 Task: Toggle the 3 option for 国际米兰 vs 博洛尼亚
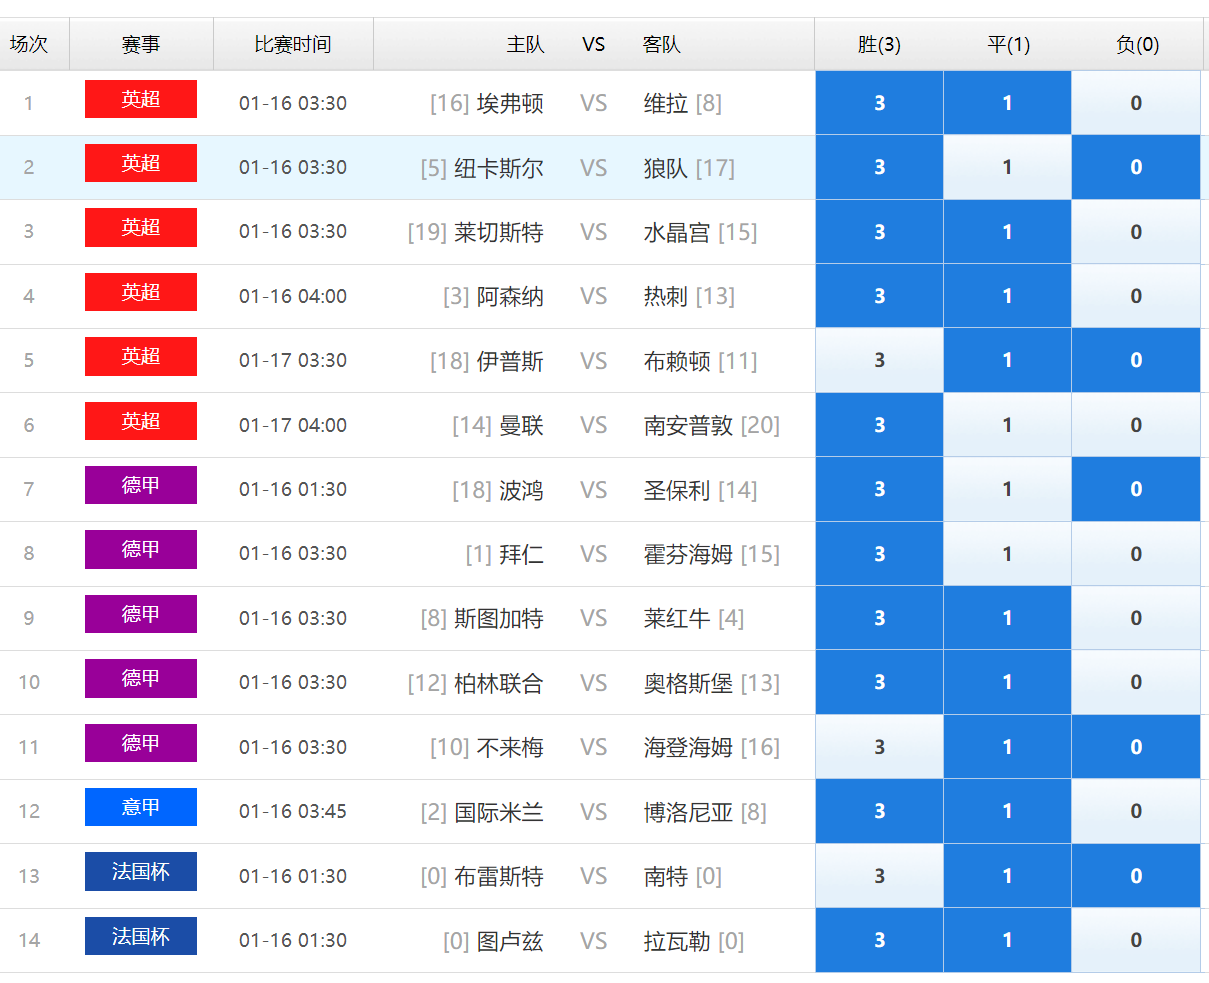tap(879, 811)
